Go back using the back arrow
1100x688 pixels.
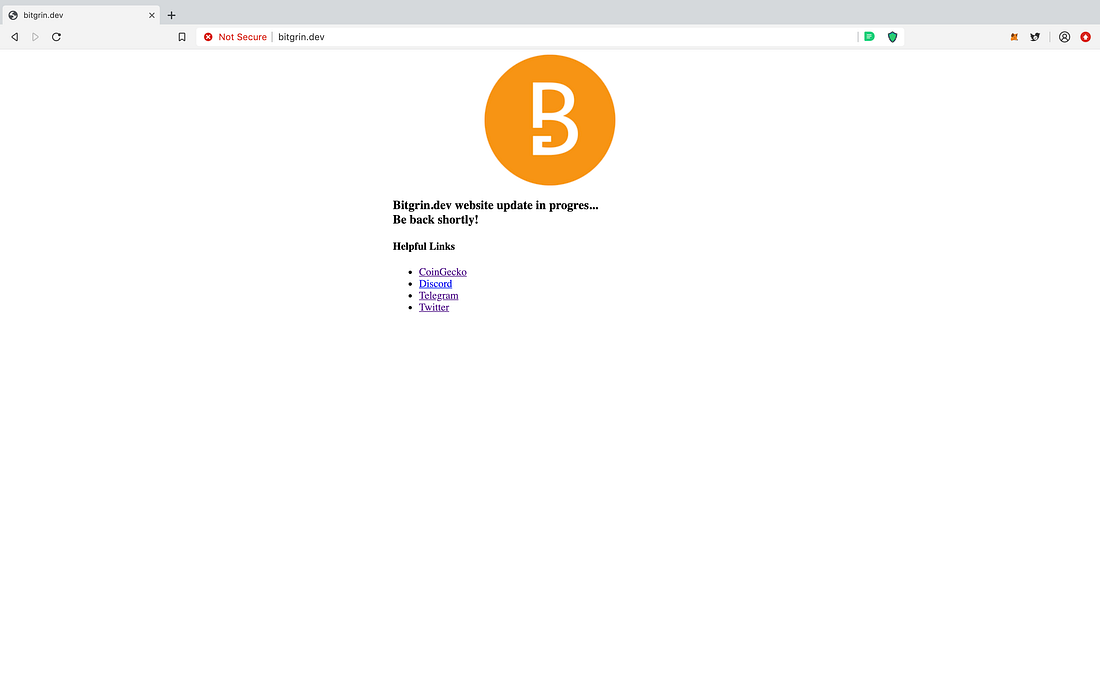coord(15,37)
